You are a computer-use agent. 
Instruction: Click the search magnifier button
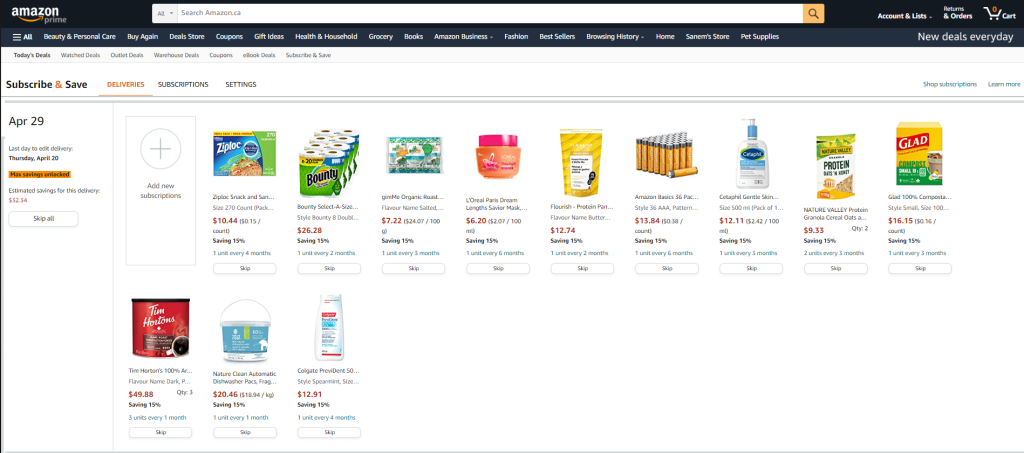tap(813, 13)
